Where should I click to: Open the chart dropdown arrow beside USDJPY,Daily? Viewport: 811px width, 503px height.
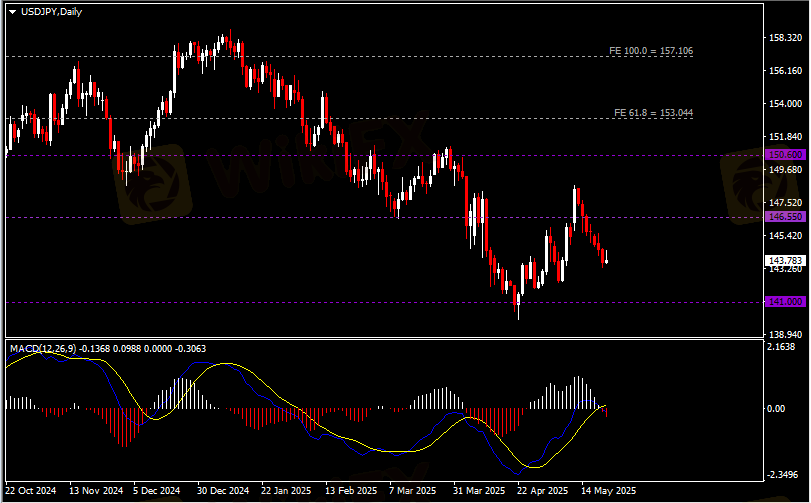click(12, 12)
